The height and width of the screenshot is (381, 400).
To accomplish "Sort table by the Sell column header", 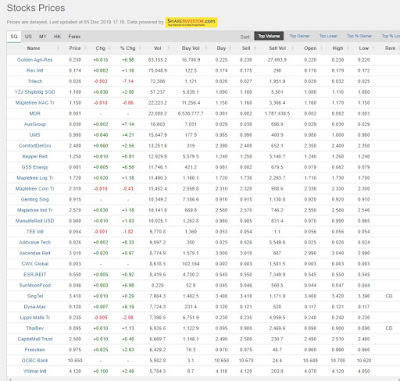I will coord(246,48).
